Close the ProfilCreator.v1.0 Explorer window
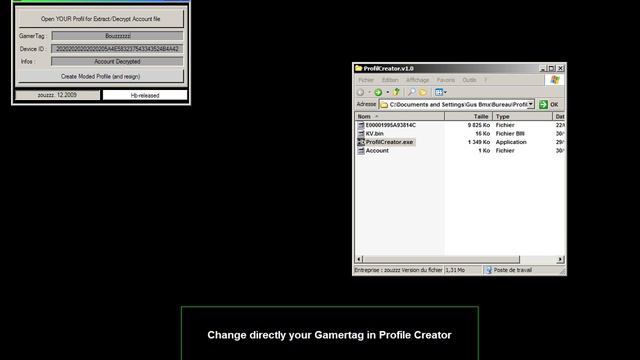 (560, 69)
